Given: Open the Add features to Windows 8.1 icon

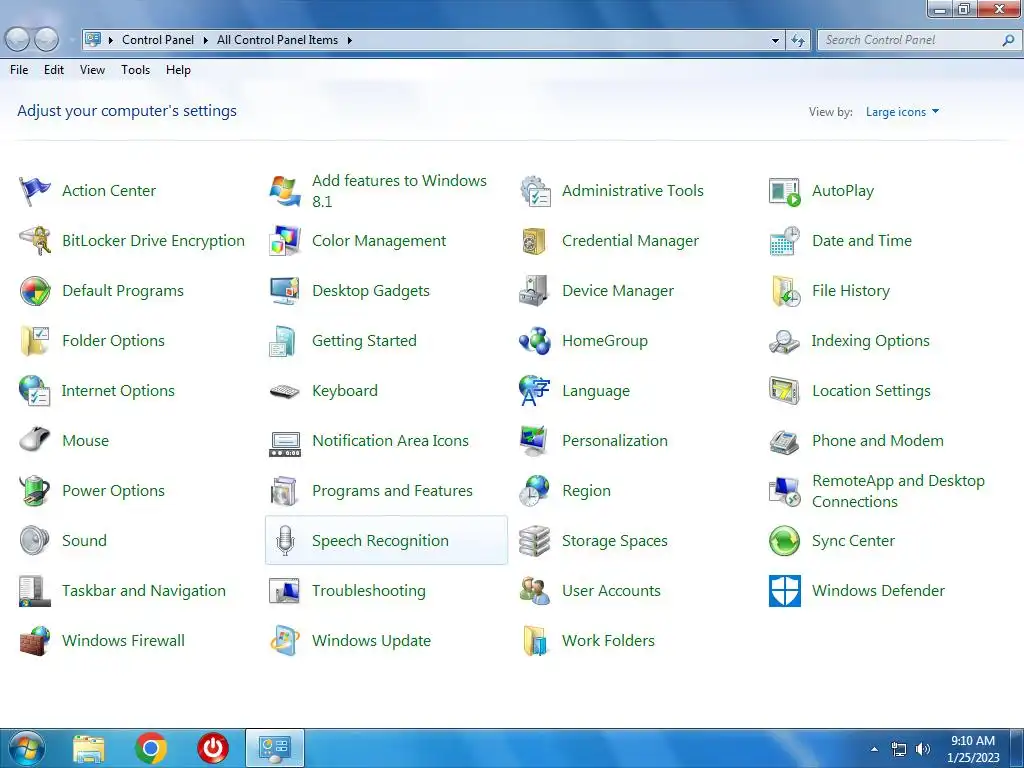Looking at the screenshot, I should click(x=285, y=191).
